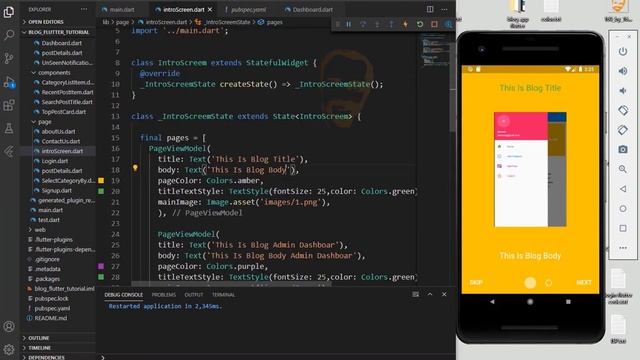Expand the Open Editors section

coord(58,22)
